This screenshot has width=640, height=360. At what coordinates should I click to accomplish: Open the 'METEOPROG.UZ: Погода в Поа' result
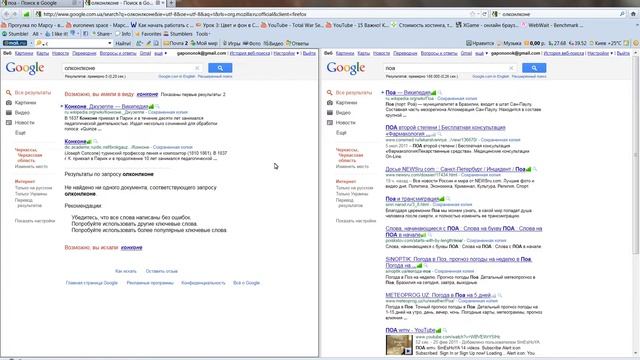pyautogui.click(x=438, y=295)
